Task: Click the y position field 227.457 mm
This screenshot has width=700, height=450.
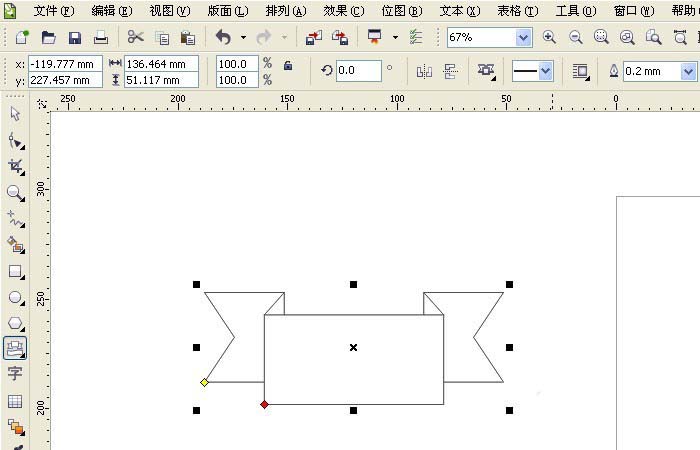Action: pyautogui.click(x=65, y=80)
